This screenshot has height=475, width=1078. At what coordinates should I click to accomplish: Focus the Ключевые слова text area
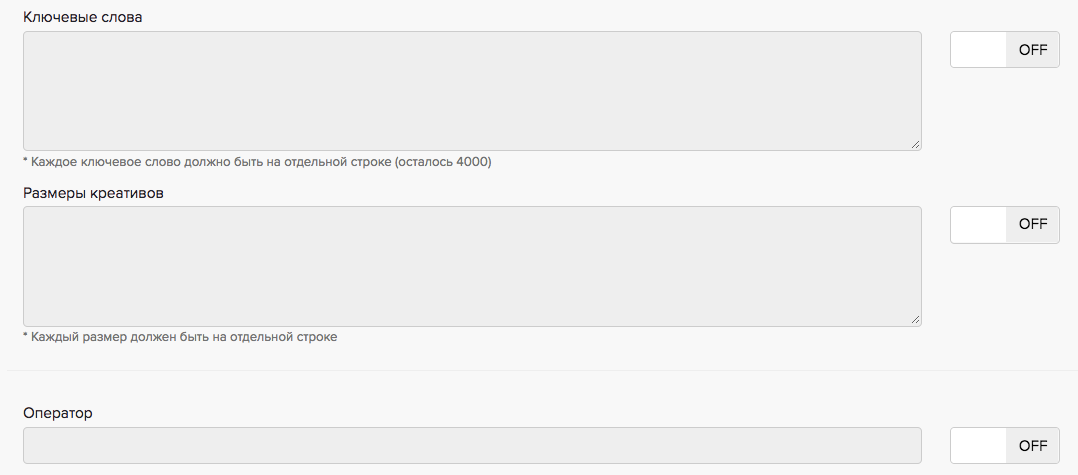pos(471,91)
